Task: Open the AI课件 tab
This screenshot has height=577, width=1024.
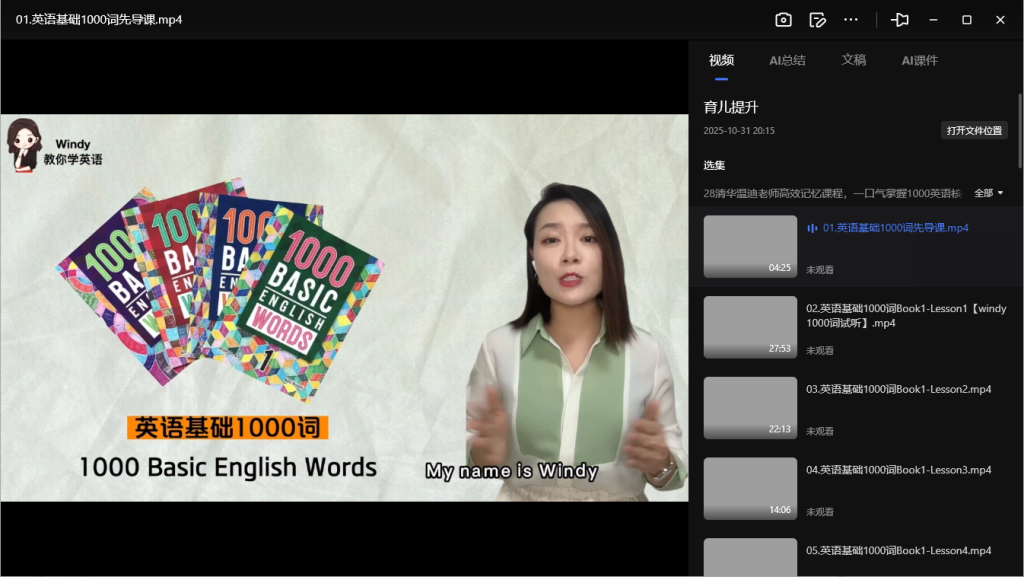Action: [919, 60]
